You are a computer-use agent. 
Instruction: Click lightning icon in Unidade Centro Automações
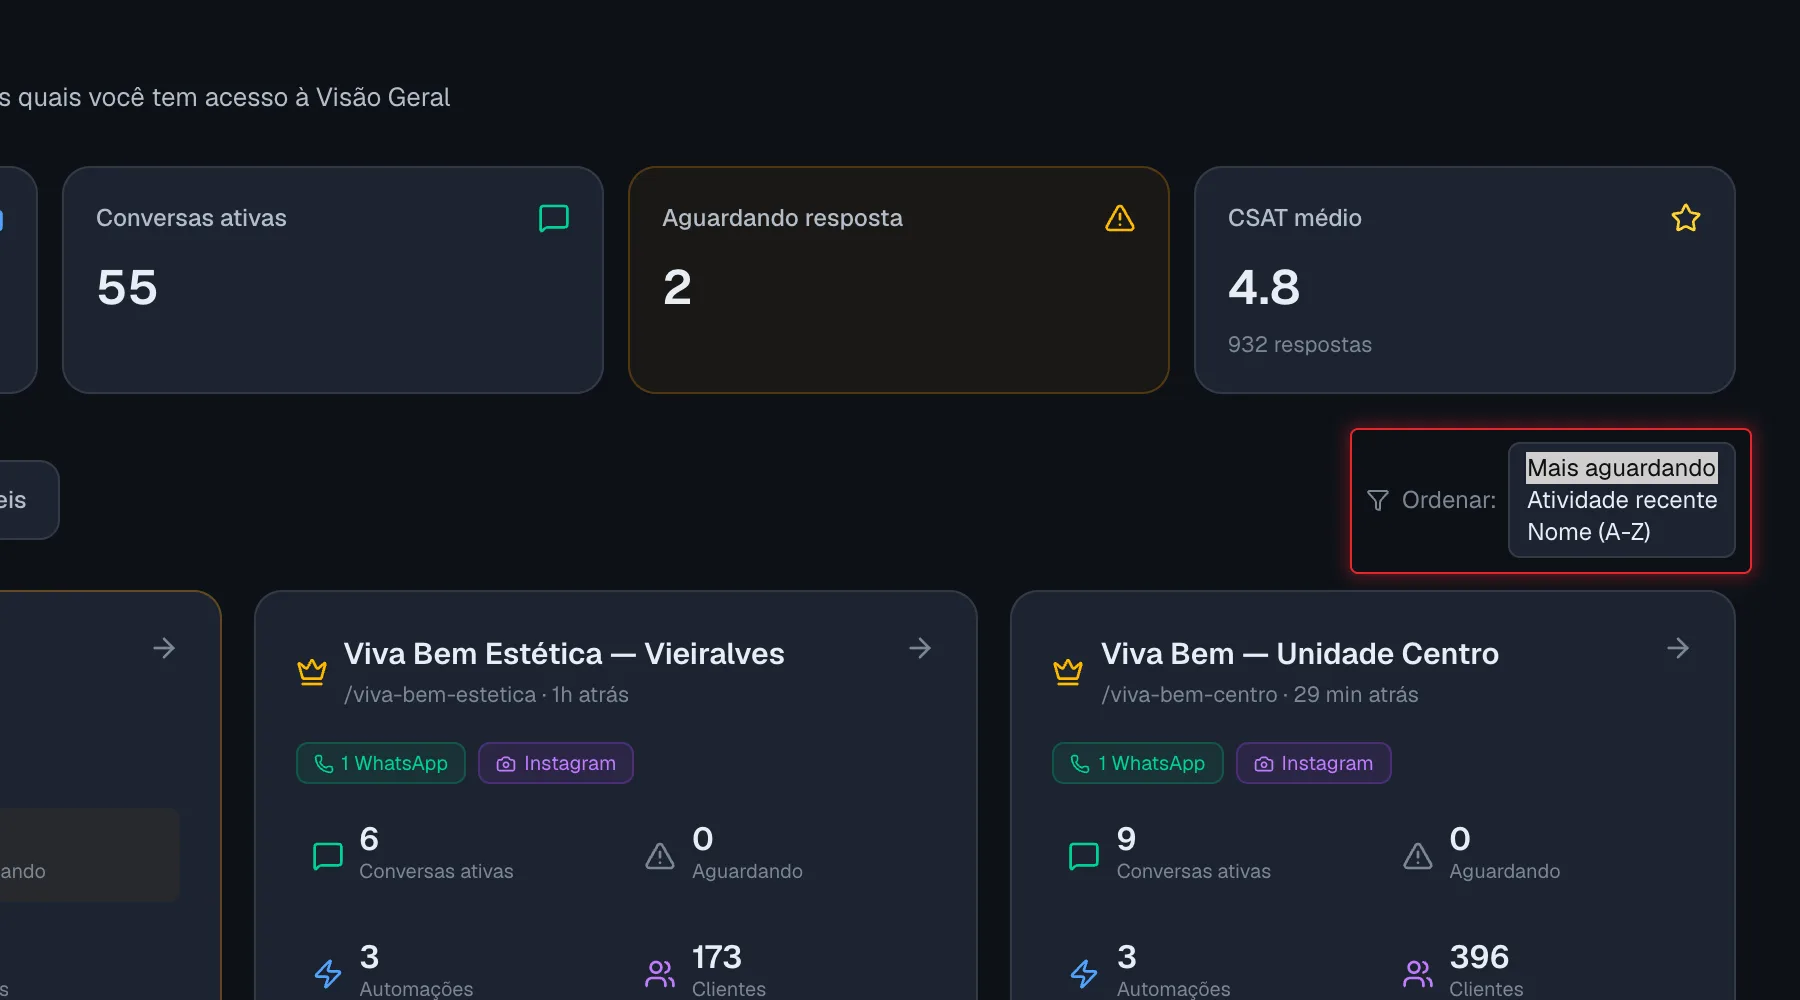click(1084, 973)
